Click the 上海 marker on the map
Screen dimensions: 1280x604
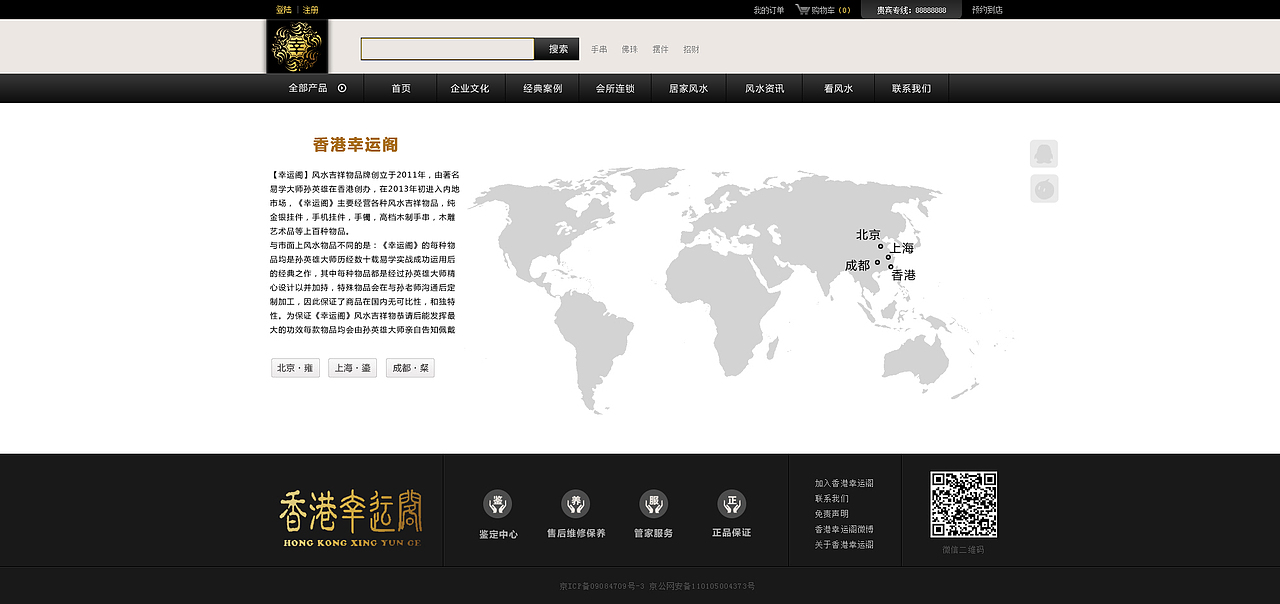click(x=888, y=257)
